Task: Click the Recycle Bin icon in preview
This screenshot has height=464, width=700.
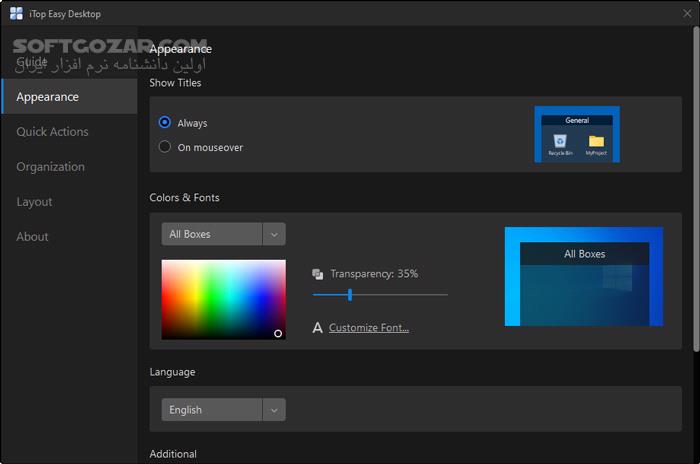Action: click(x=560, y=141)
